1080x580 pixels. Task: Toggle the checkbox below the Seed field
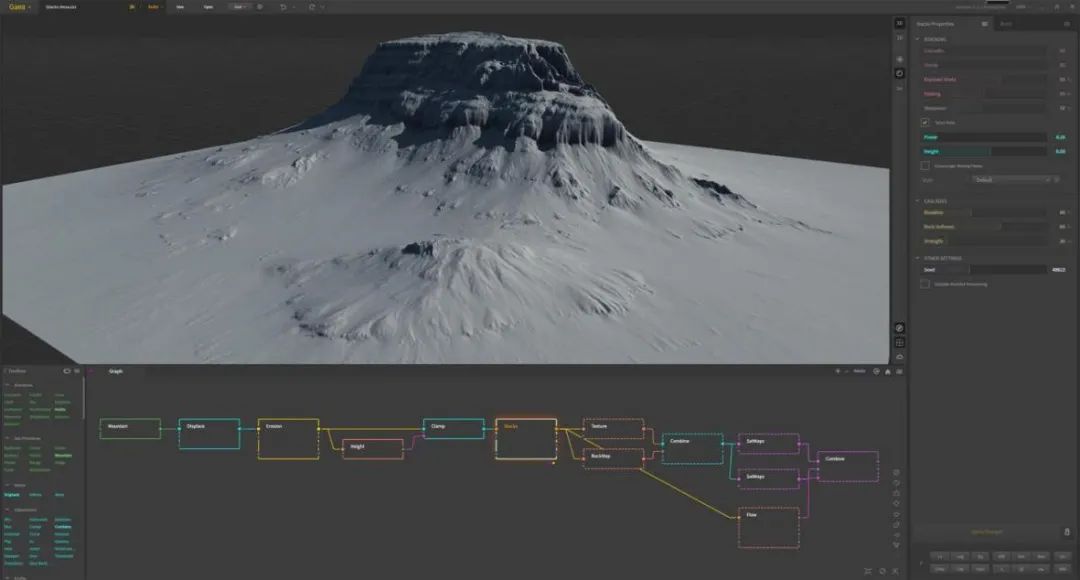click(925, 284)
